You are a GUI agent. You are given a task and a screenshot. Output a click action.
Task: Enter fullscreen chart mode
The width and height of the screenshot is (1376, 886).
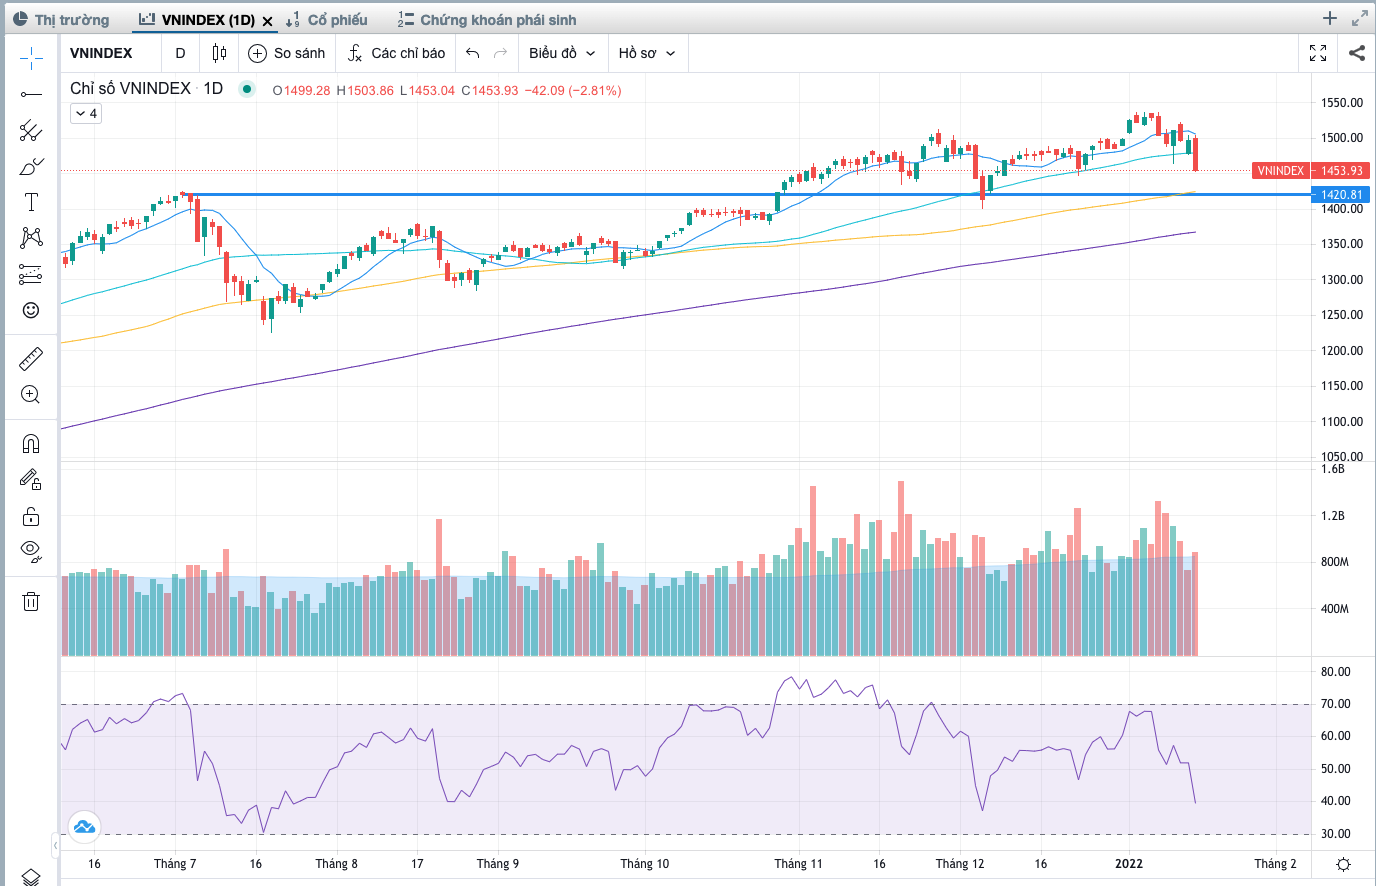coord(1318,53)
